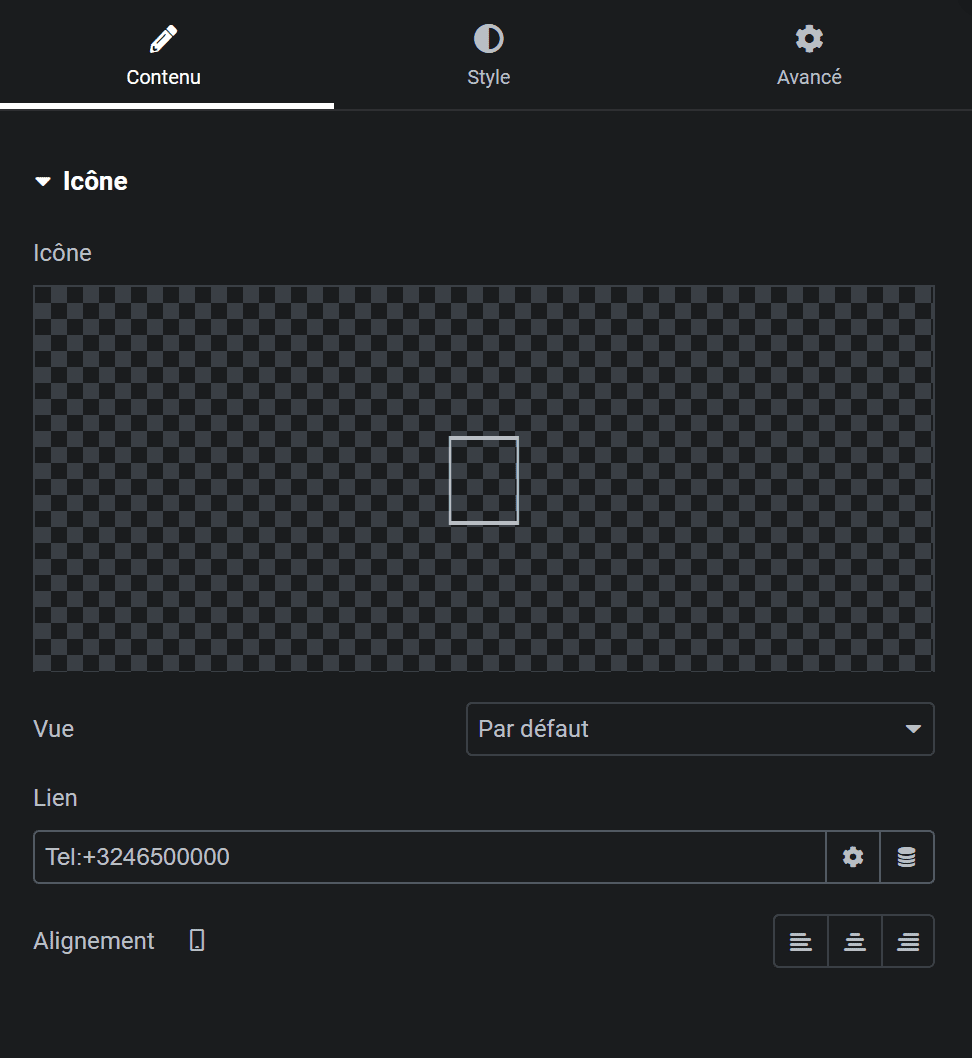Open the Avancé tab
This screenshot has width=972, height=1058.
(x=809, y=55)
